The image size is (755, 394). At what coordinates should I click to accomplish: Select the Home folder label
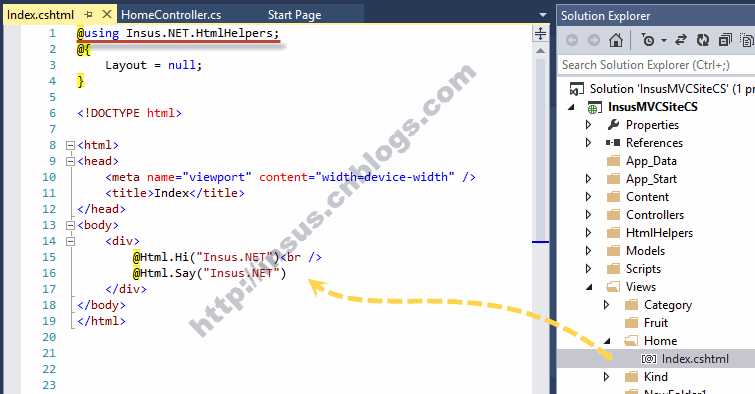pyautogui.click(x=660, y=341)
